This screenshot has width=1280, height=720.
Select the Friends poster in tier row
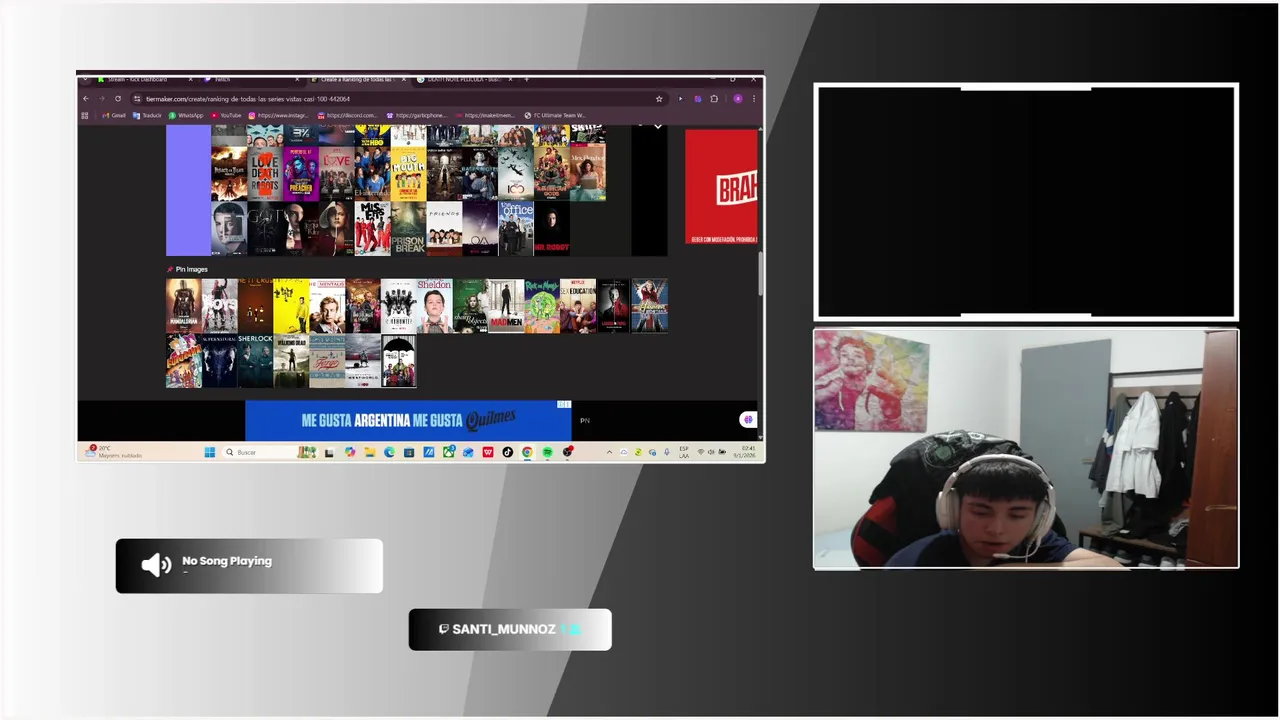(x=444, y=228)
